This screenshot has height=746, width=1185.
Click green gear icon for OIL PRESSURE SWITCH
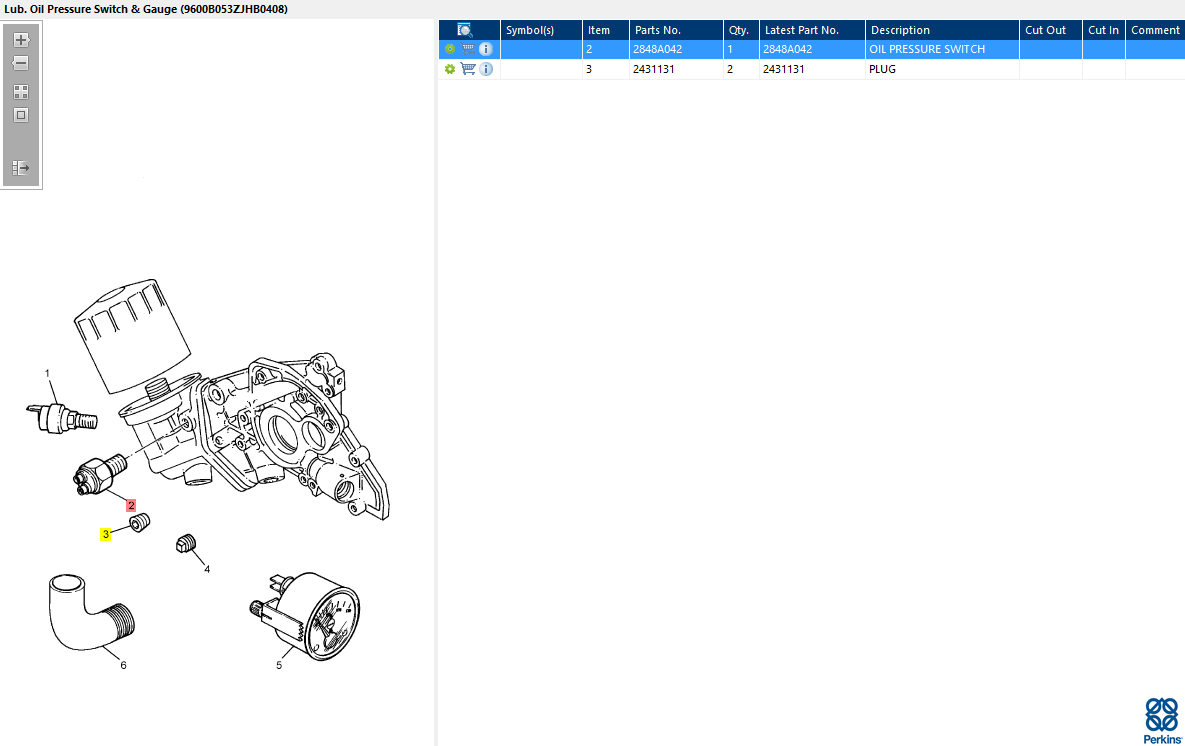[450, 49]
